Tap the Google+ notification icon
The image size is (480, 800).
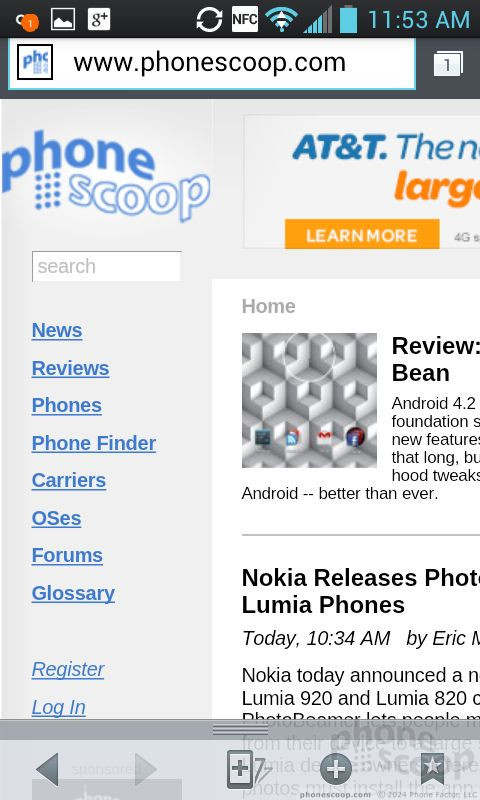[x=99, y=19]
